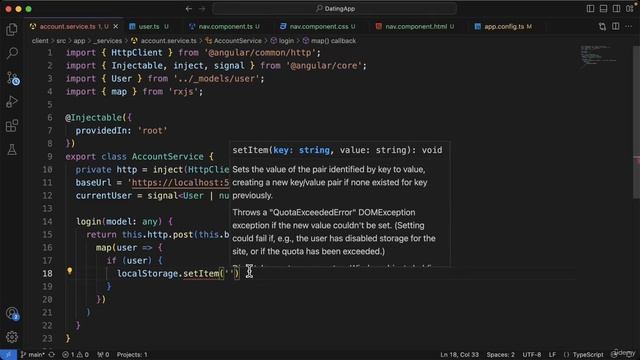Change end of line sequence LF
Viewport: 640px width, 360px height.
(x=552, y=355)
